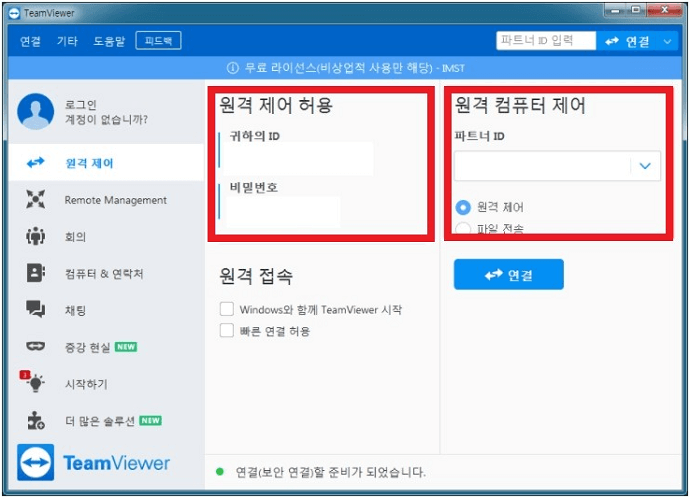Close the TeamViewer window
The width and height of the screenshot is (689, 497).
pos(664,11)
